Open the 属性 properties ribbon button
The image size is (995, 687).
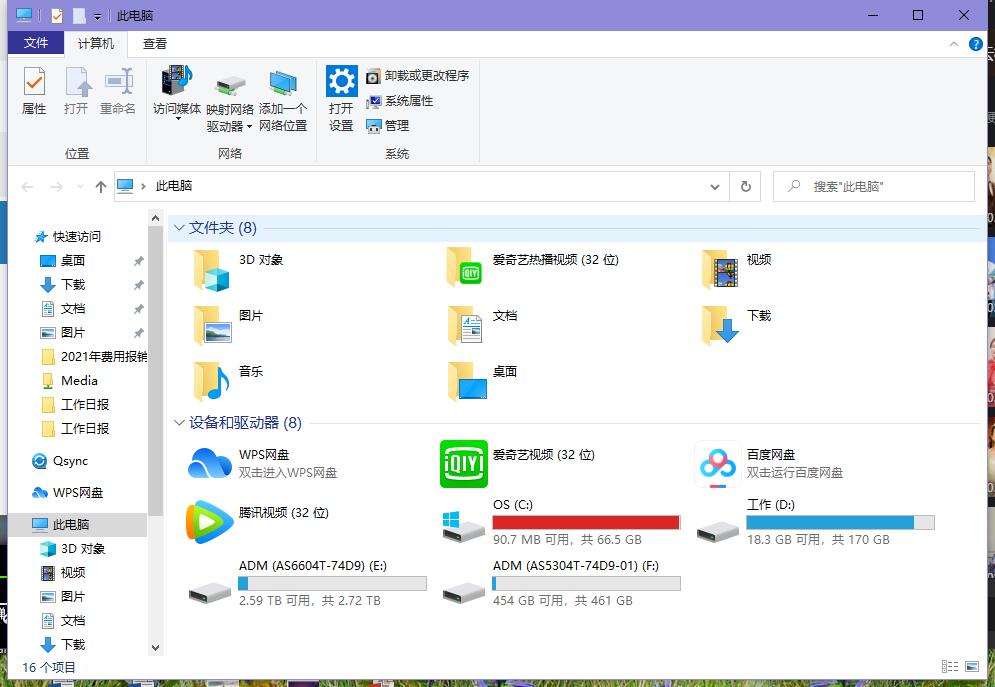click(x=34, y=91)
